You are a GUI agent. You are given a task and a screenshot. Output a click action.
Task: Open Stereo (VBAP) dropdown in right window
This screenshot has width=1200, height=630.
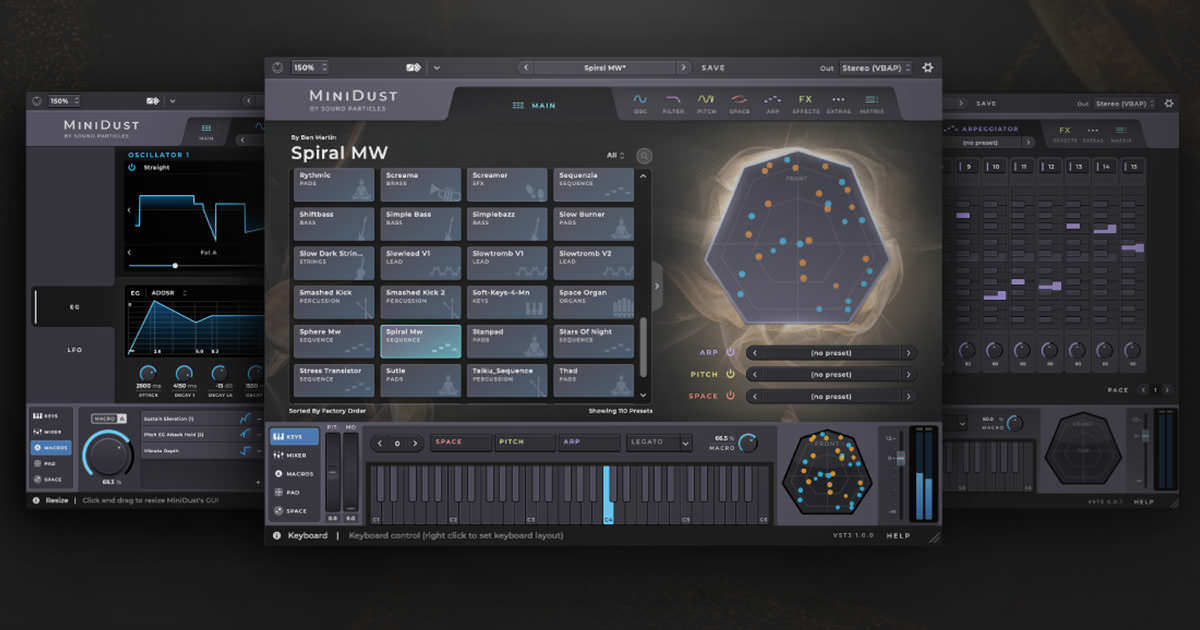click(x=1124, y=103)
